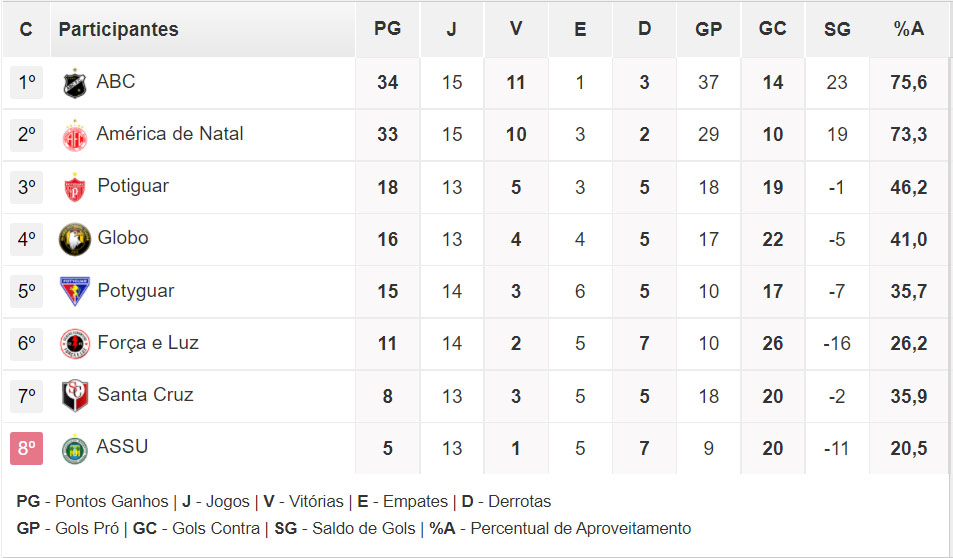Image resolution: width=953 pixels, height=558 pixels.
Task: Select the Santa Cruz shield crest
Action: (x=75, y=396)
